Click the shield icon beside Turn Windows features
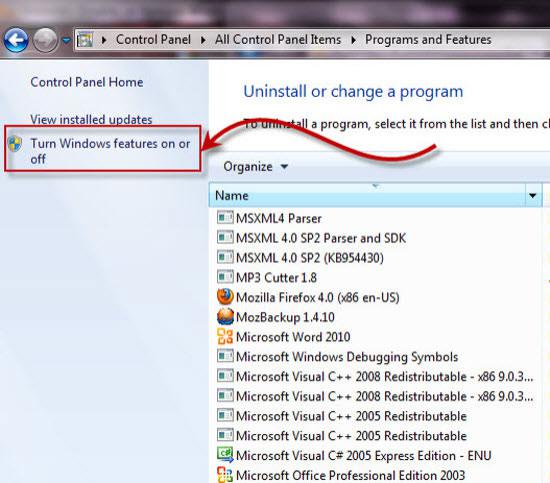Screen dimensions: 550x483 [x=15, y=143]
